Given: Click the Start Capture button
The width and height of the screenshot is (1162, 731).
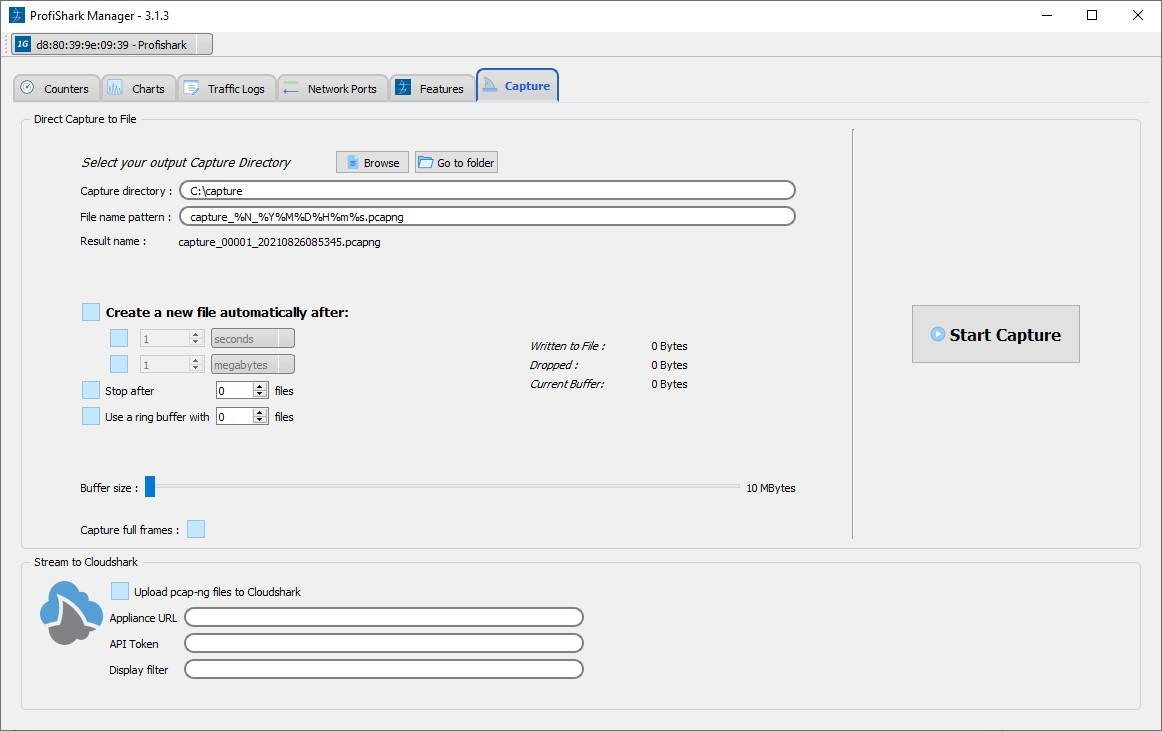Looking at the screenshot, I should click(995, 334).
